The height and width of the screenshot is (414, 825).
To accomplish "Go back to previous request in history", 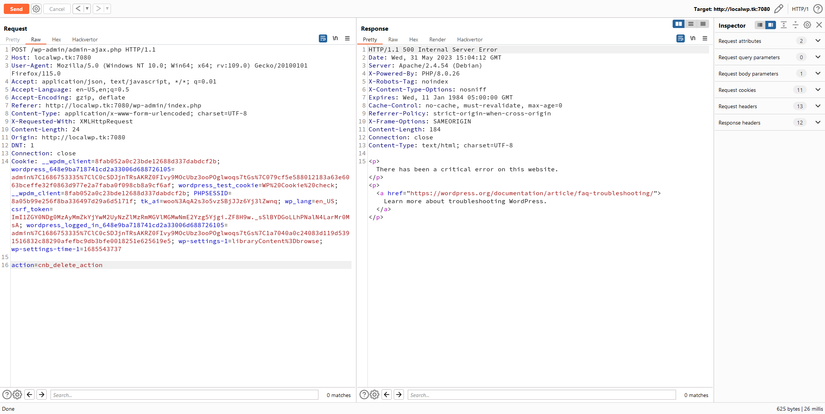I will point(78,9).
